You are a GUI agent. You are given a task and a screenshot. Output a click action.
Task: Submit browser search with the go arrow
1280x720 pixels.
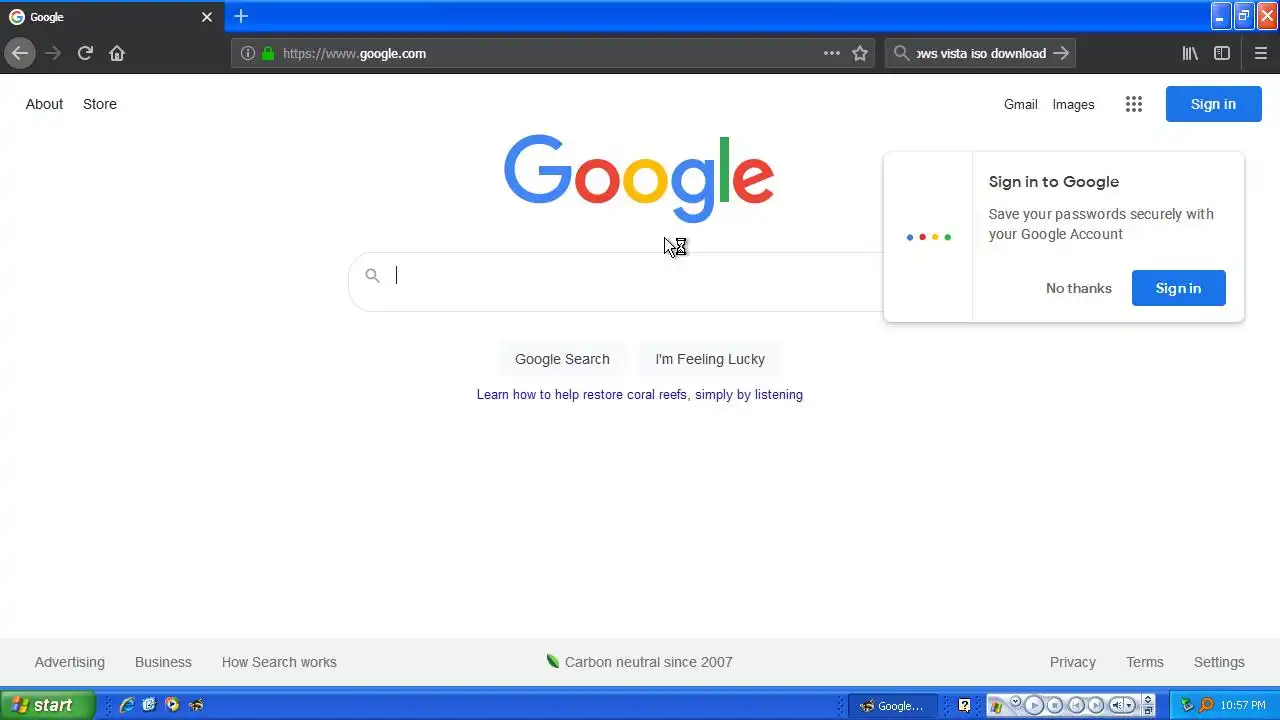pos(1061,53)
